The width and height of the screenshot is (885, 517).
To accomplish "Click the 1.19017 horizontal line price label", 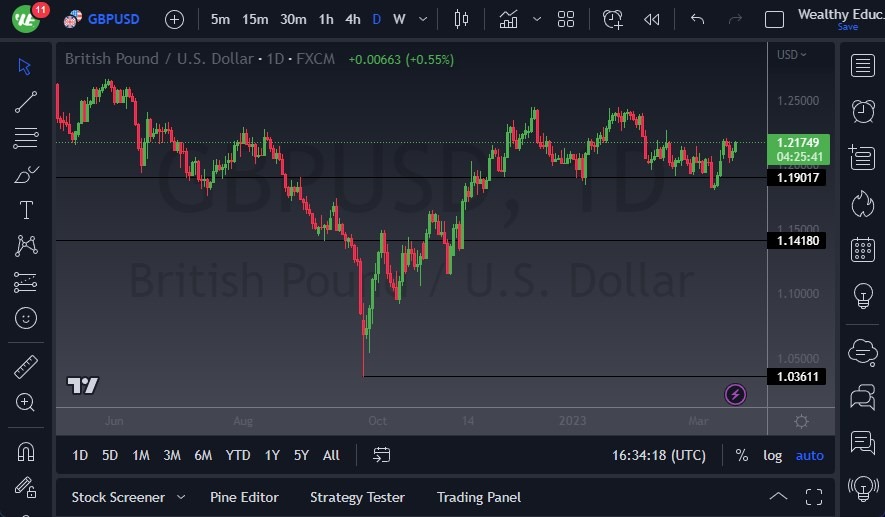I will 797,177.
